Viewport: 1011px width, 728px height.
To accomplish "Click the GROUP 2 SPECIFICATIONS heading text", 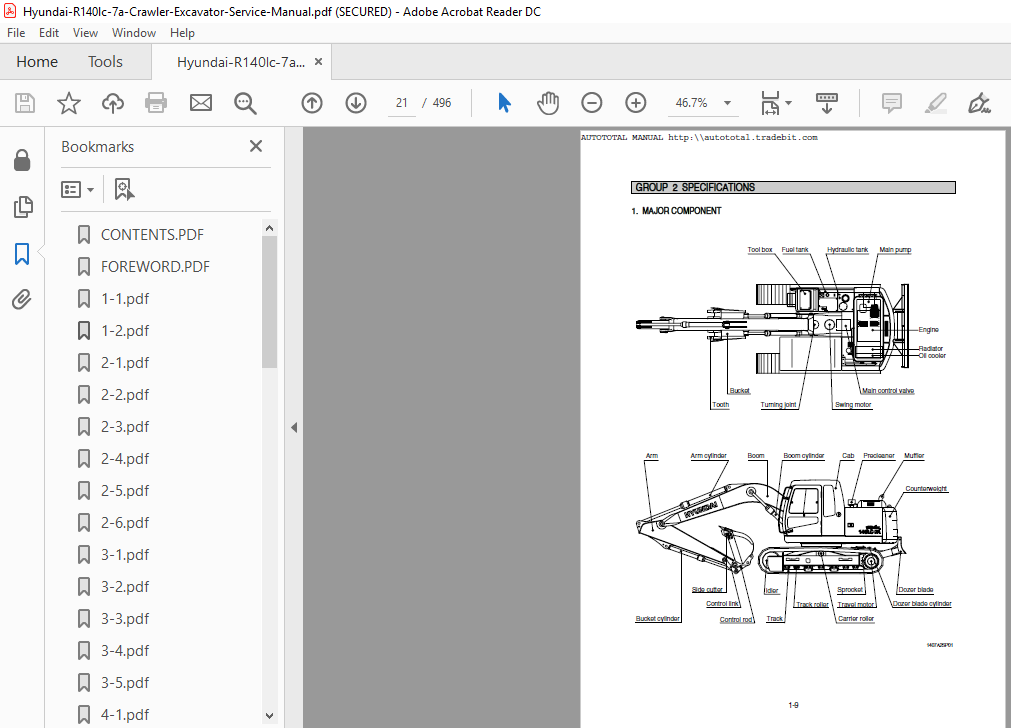I will click(695, 188).
